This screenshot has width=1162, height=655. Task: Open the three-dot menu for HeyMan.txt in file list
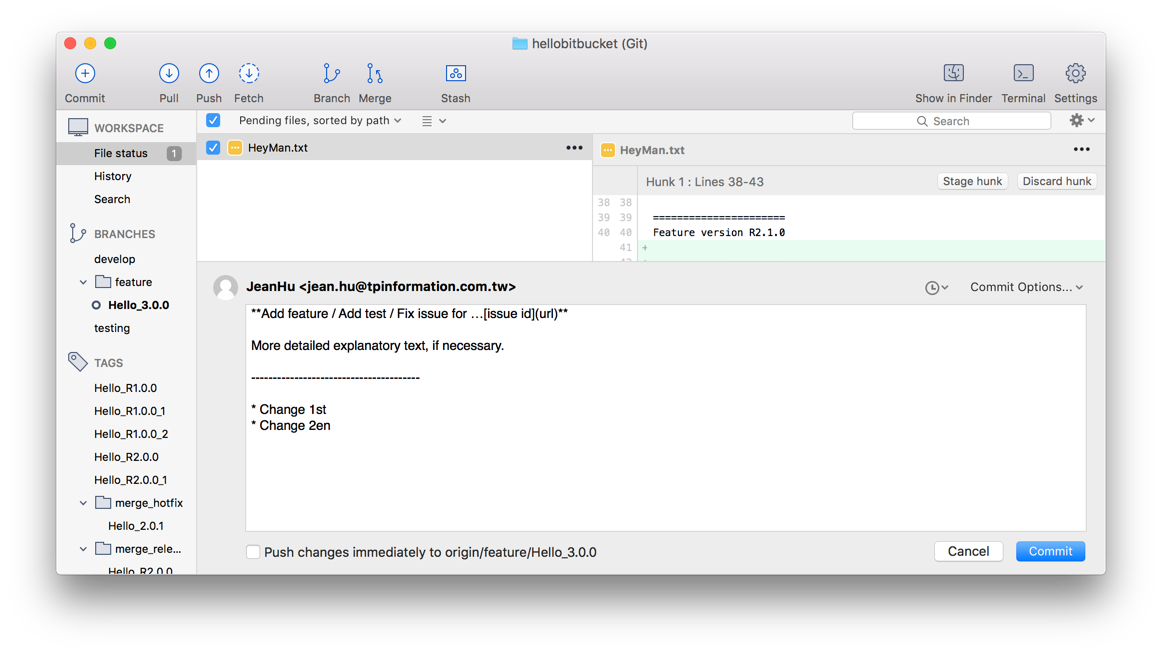(x=574, y=147)
